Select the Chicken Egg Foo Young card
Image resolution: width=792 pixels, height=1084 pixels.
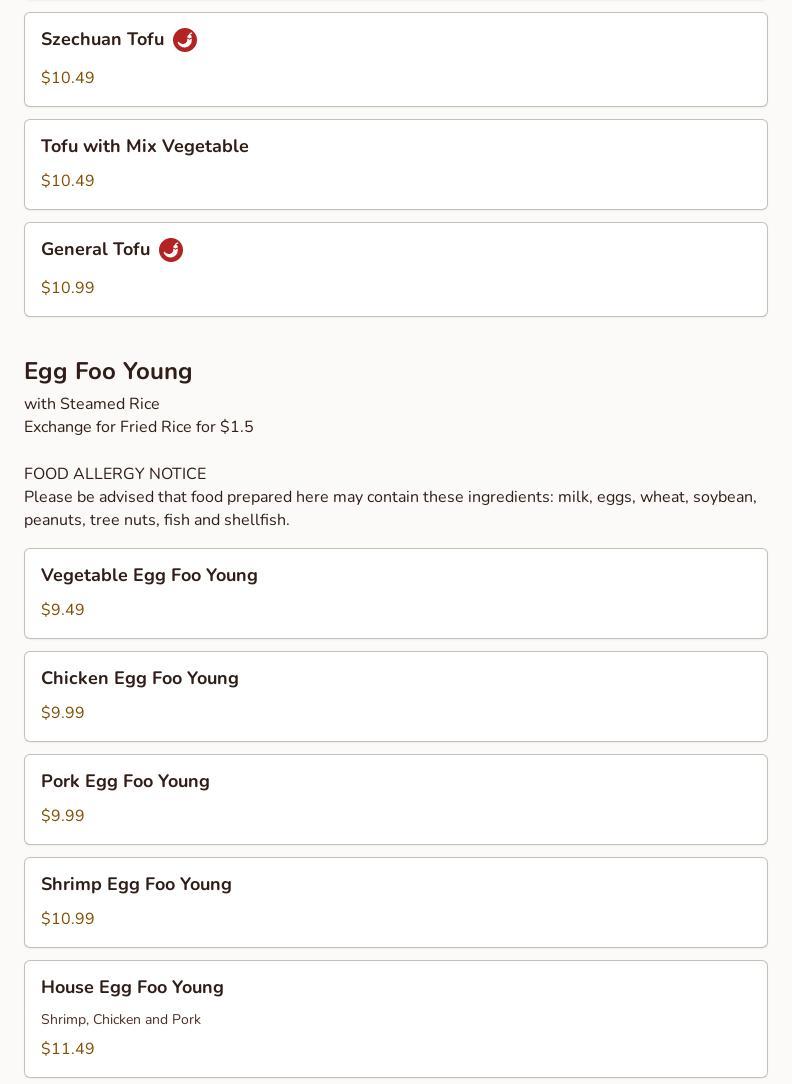(x=396, y=697)
